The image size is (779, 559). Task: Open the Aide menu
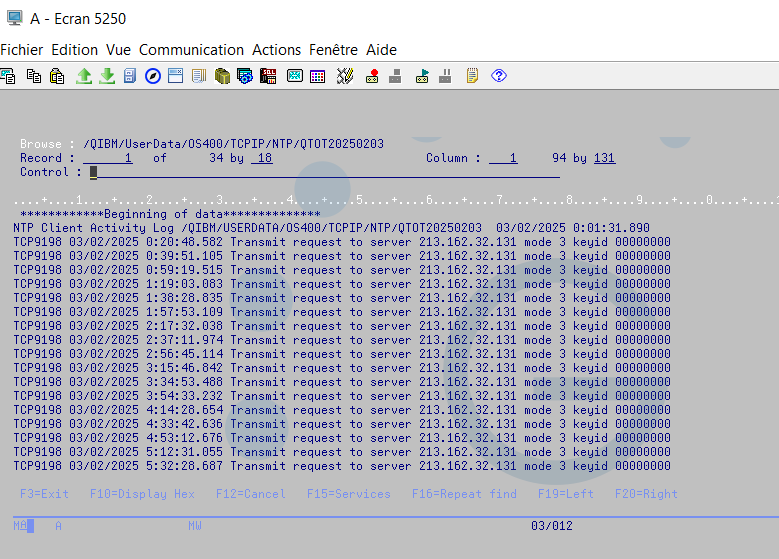[x=382, y=50]
